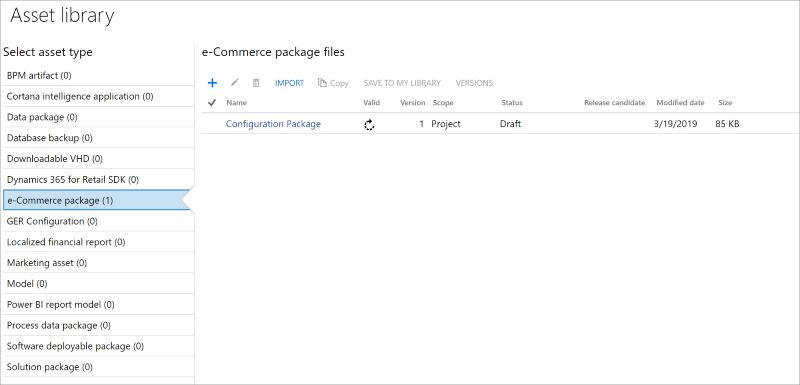The height and width of the screenshot is (385, 800).
Task: Click the Size column header
Action: pyautogui.click(x=725, y=102)
